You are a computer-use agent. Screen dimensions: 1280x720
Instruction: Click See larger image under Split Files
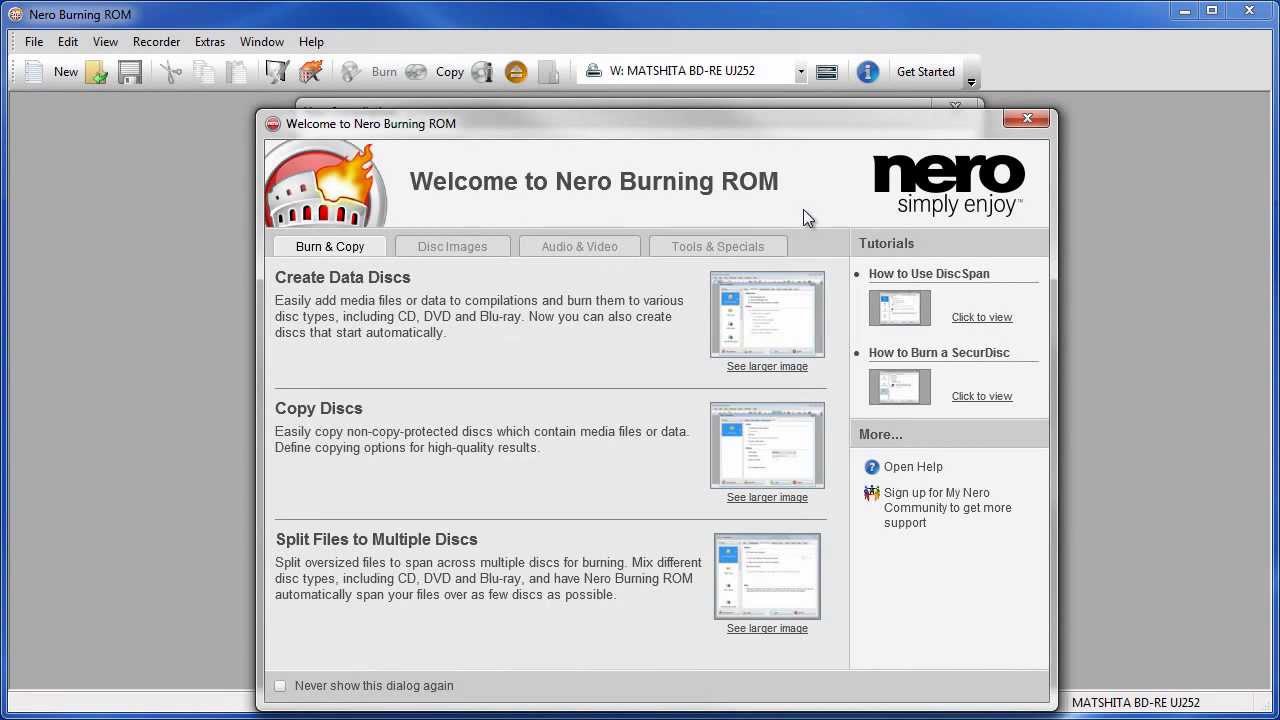(767, 629)
